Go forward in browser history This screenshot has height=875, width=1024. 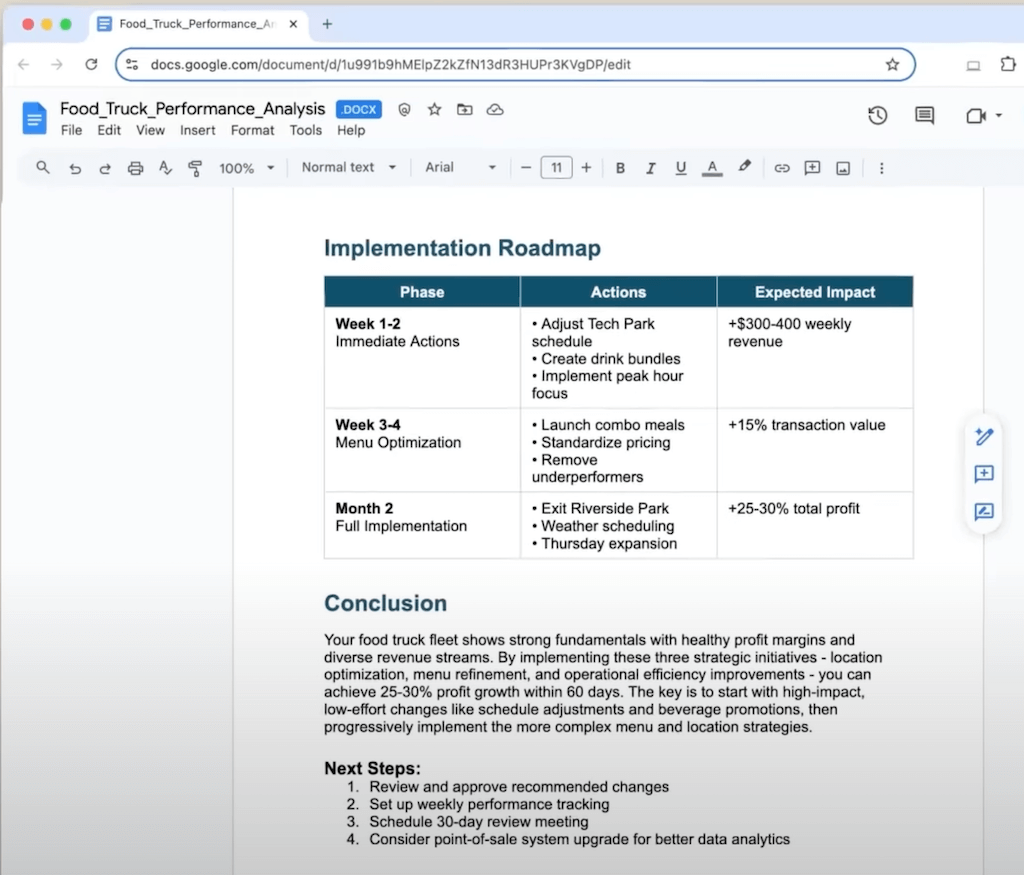(57, 64)
